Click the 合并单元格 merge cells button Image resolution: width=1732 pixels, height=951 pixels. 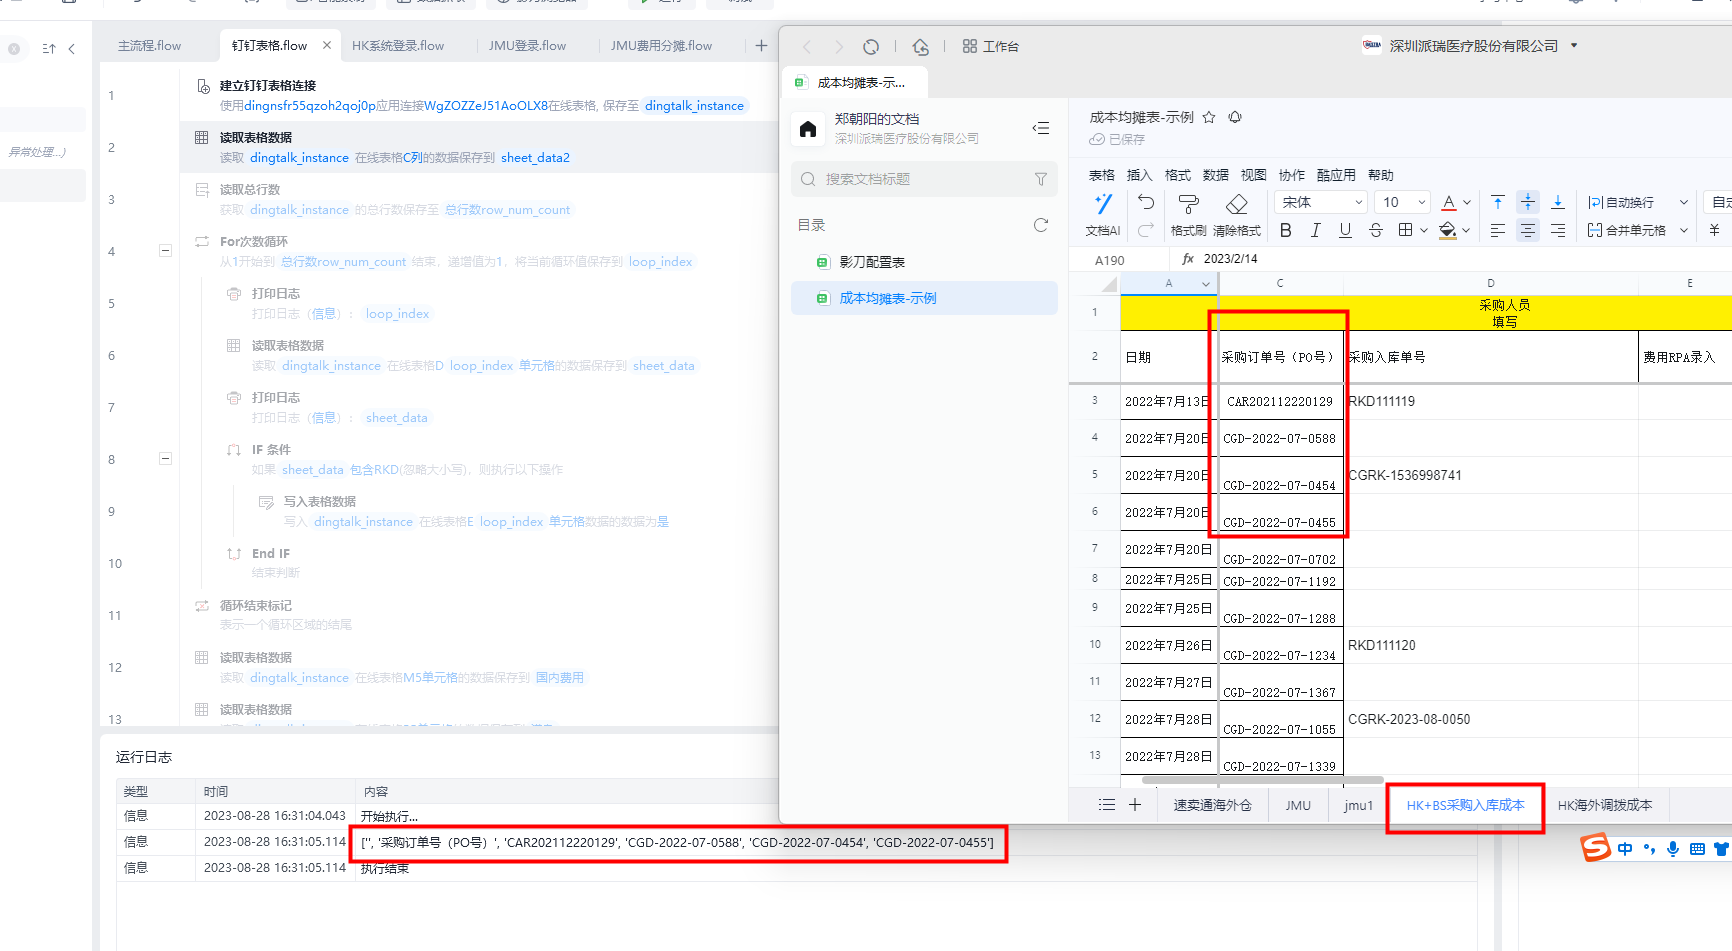click(1627, 230)
